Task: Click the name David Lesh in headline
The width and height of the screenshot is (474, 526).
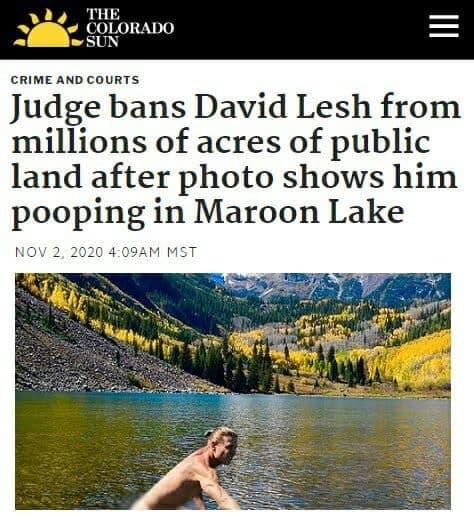Action: pos(283,106)
